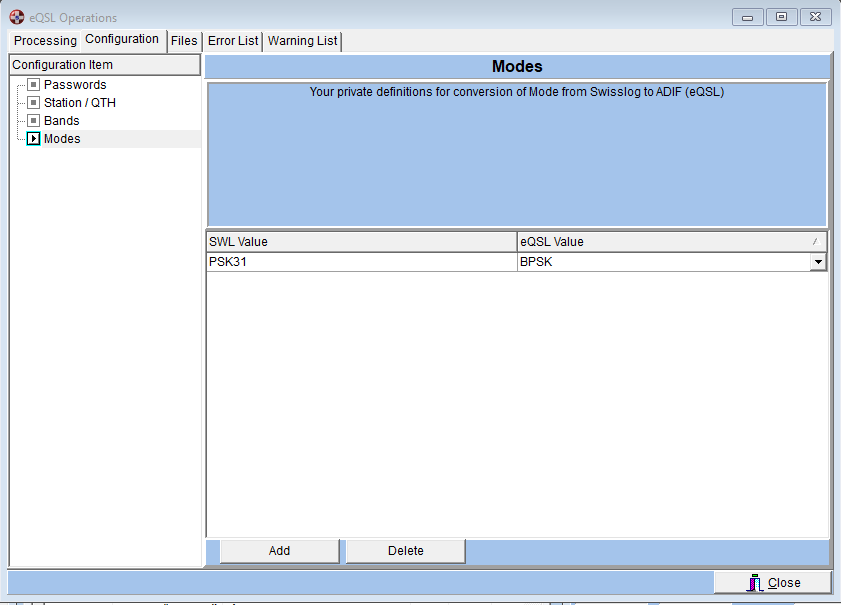Click the Configuration Item column header
This screenshot has height=605, width=841.
point(104,65)
